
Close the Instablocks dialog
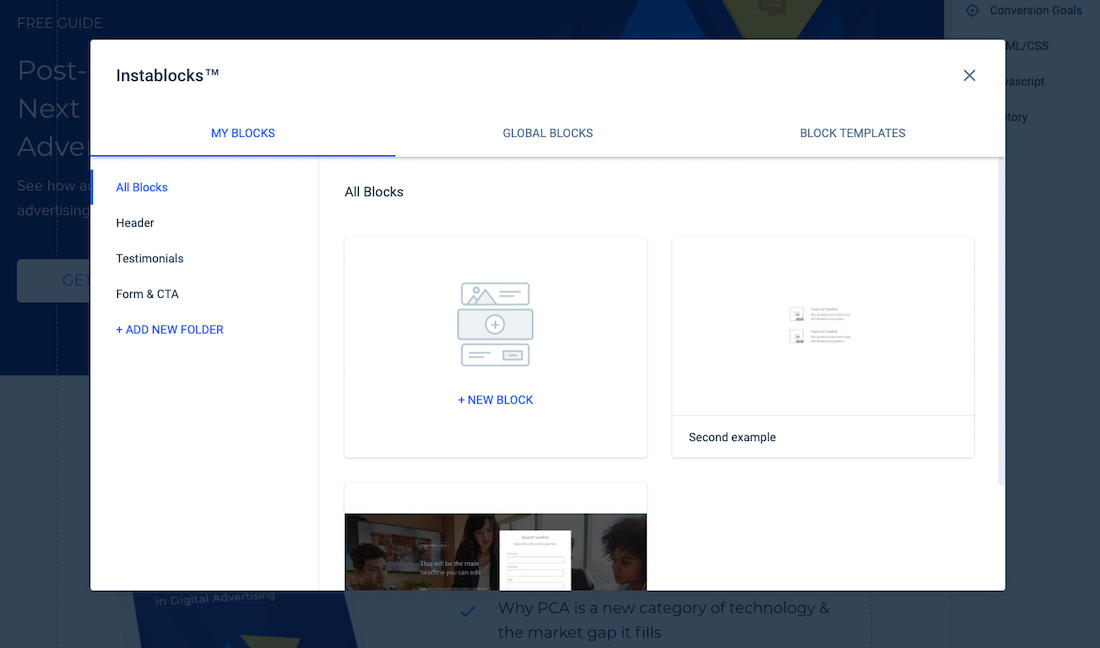[969, 76]
